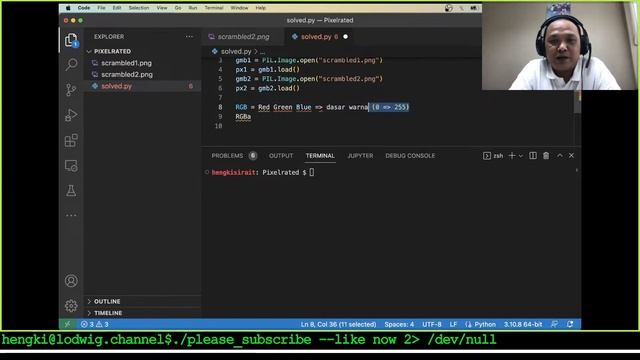This screenshot has width=640, height=360.
Task: Open terminal launch profile dropdown arrow
Action: click(521, 156)
